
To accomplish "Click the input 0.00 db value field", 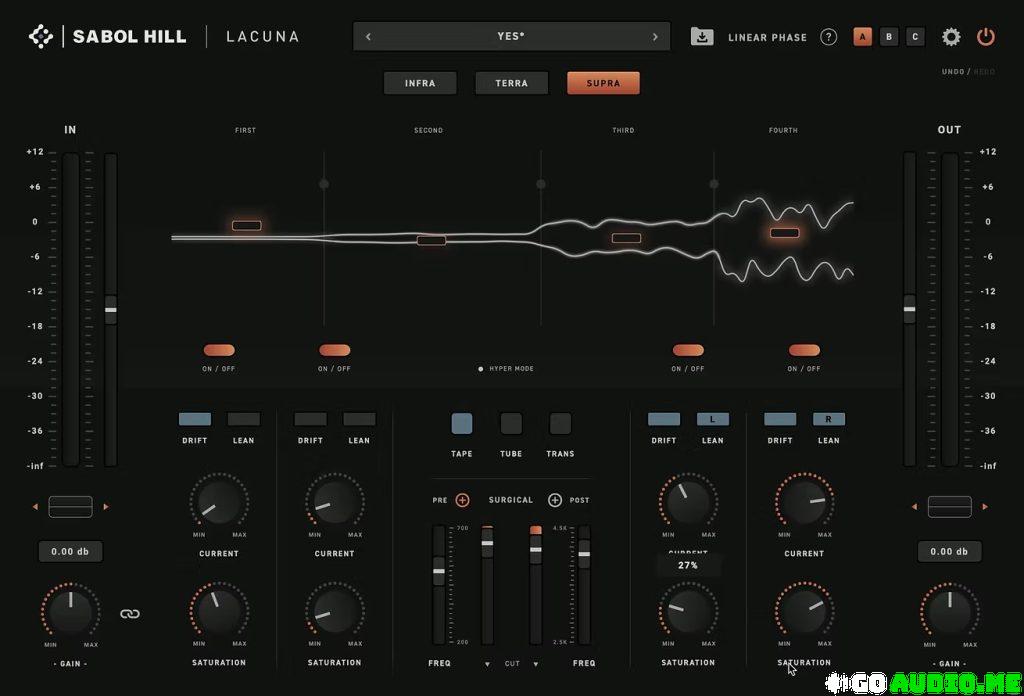I will tap(70, 552).
